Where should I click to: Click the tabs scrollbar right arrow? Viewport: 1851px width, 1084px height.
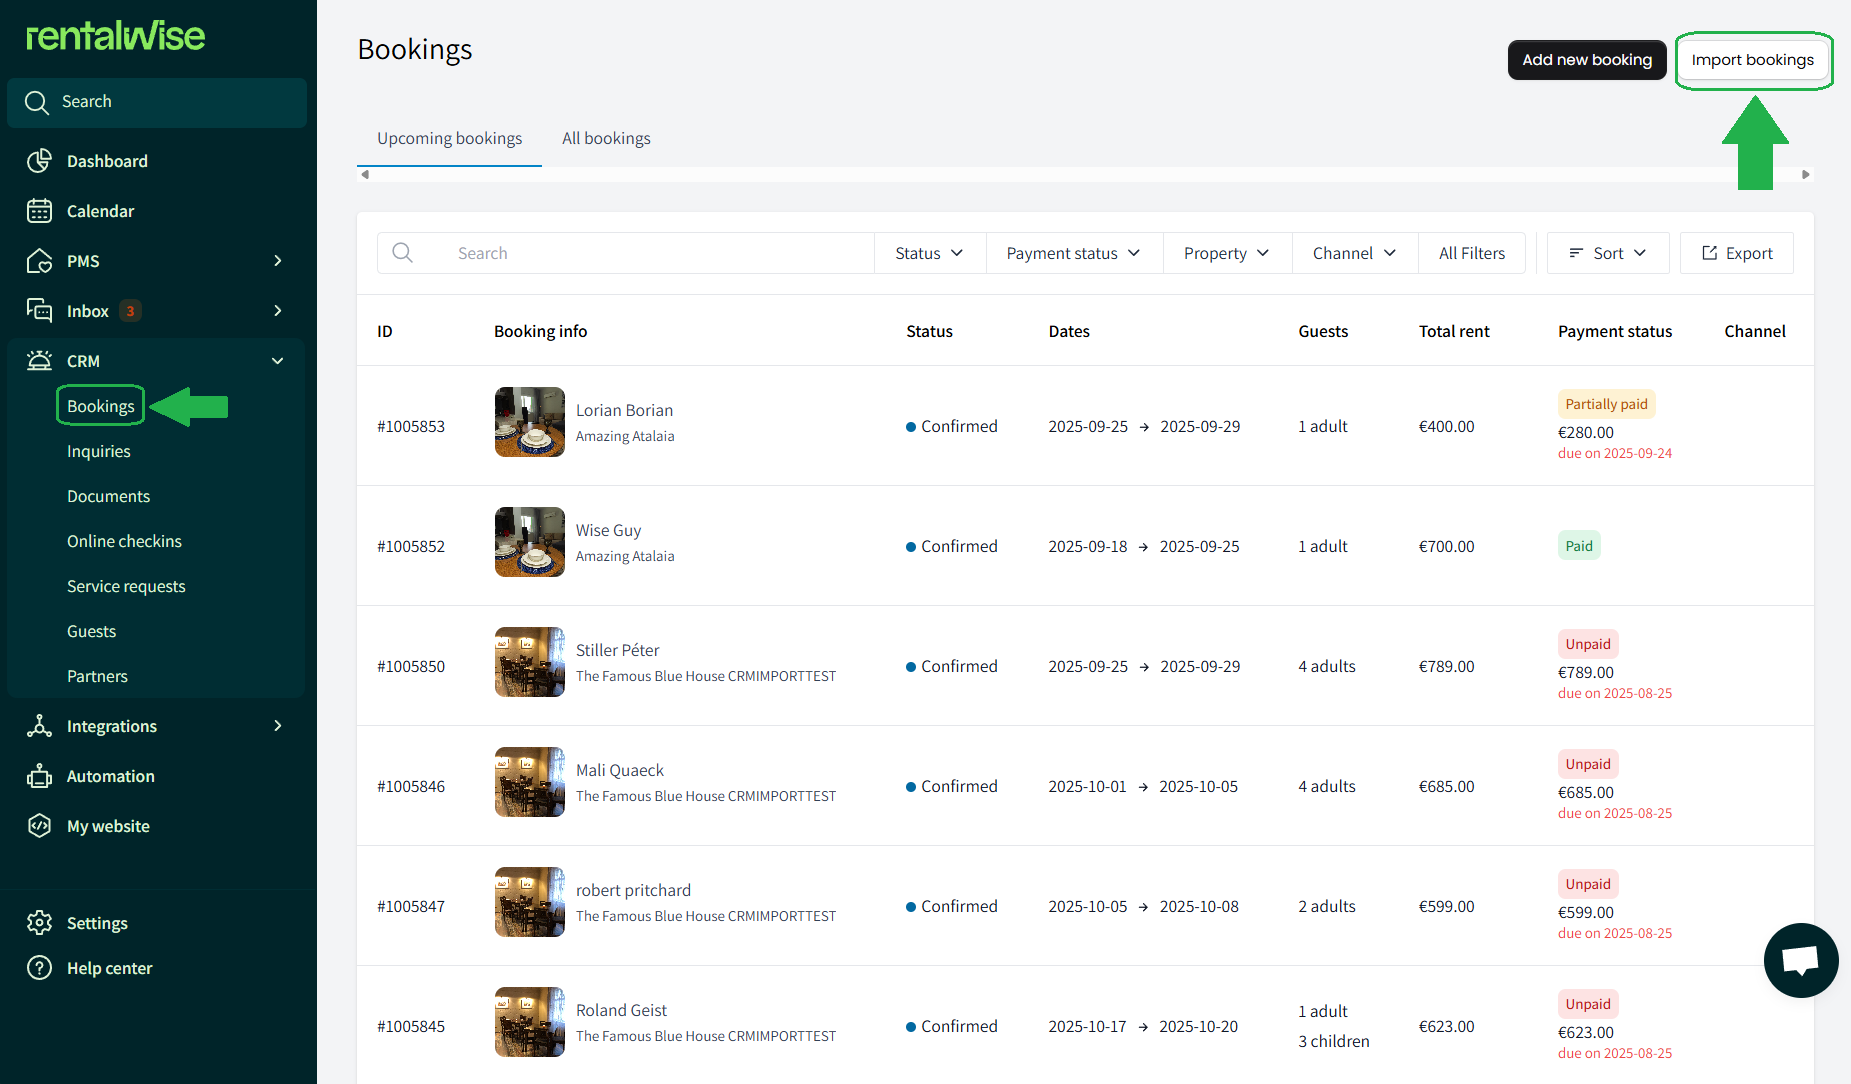coord(1805,174)
